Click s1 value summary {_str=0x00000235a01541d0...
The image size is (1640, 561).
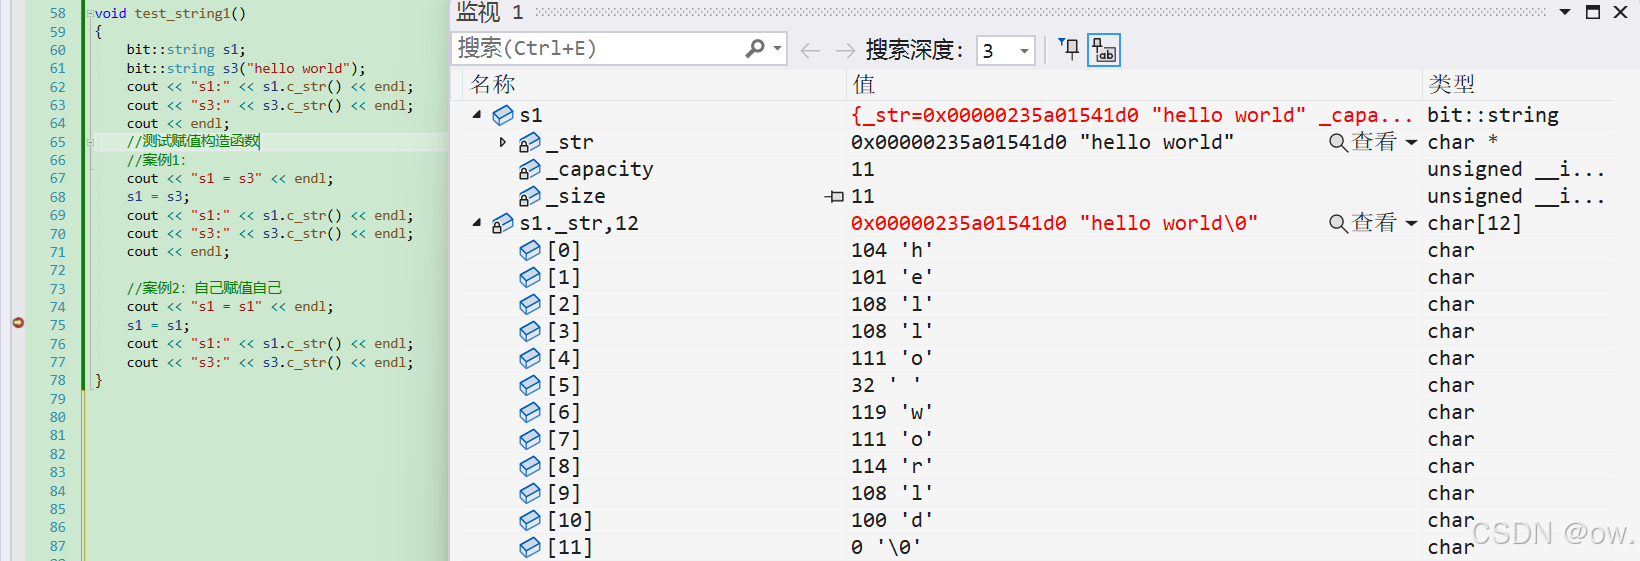[995, 115]
